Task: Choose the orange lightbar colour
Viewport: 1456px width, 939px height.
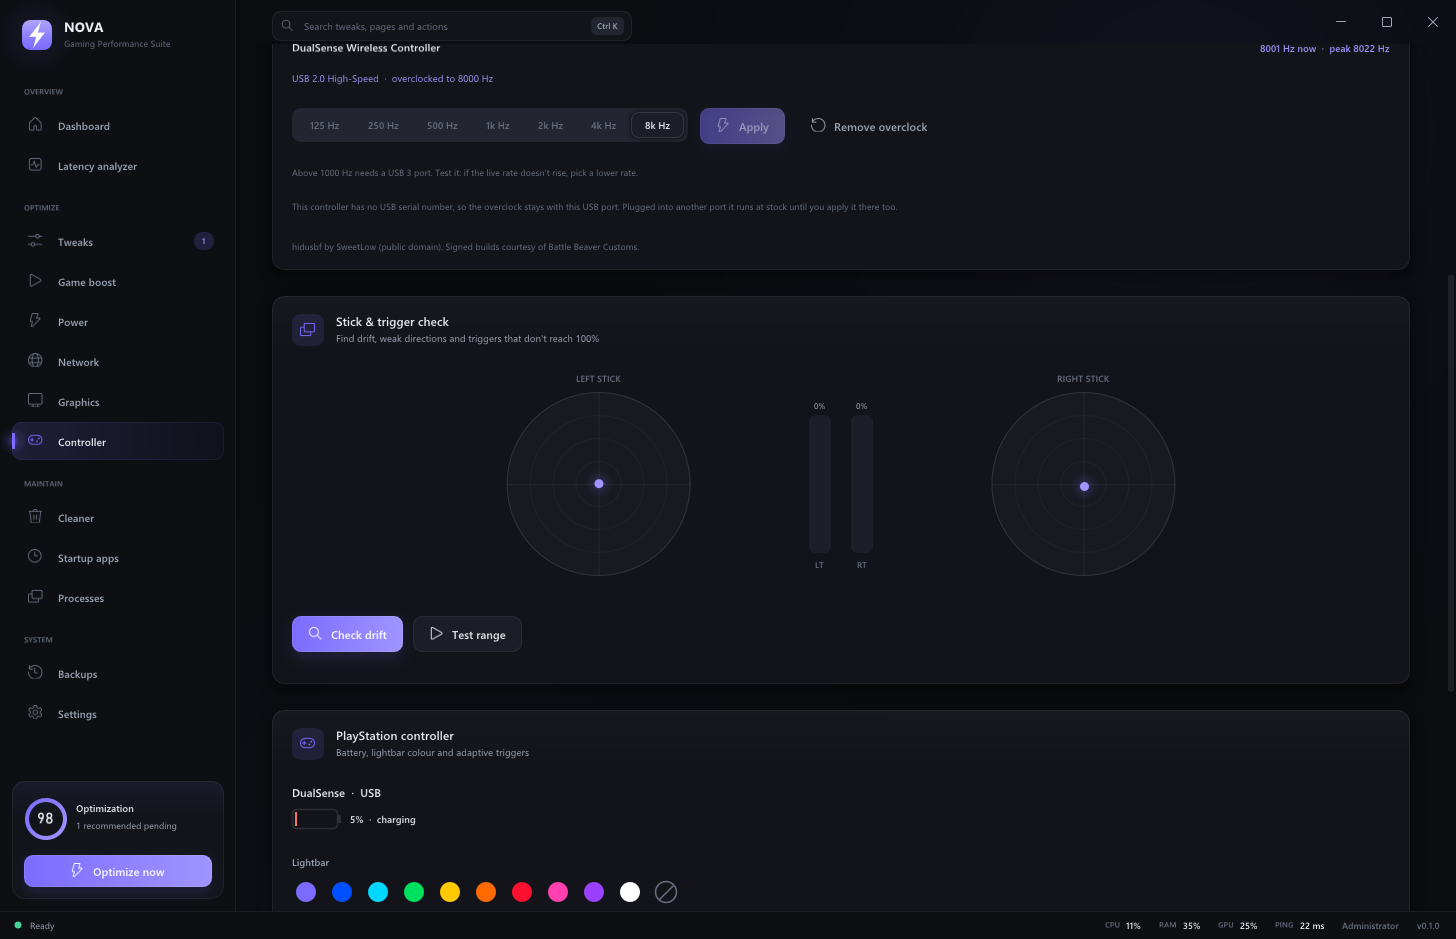Action: point(486,892)
